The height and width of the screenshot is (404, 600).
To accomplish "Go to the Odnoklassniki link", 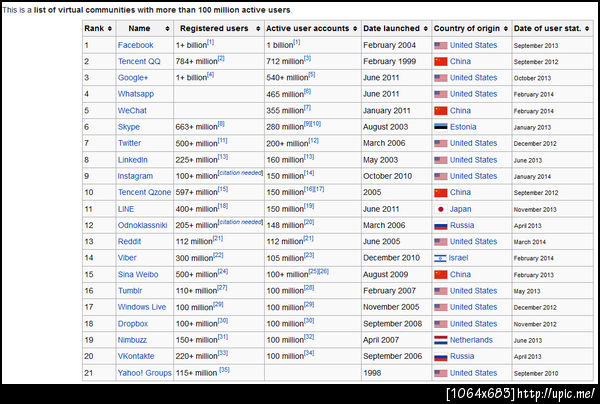I will tap(142, 225).
